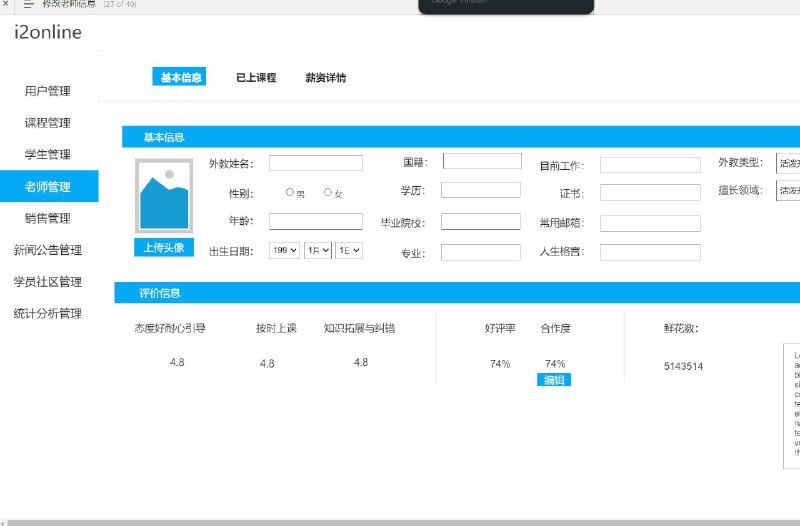Focus the 专业 input field

point(481,253)
